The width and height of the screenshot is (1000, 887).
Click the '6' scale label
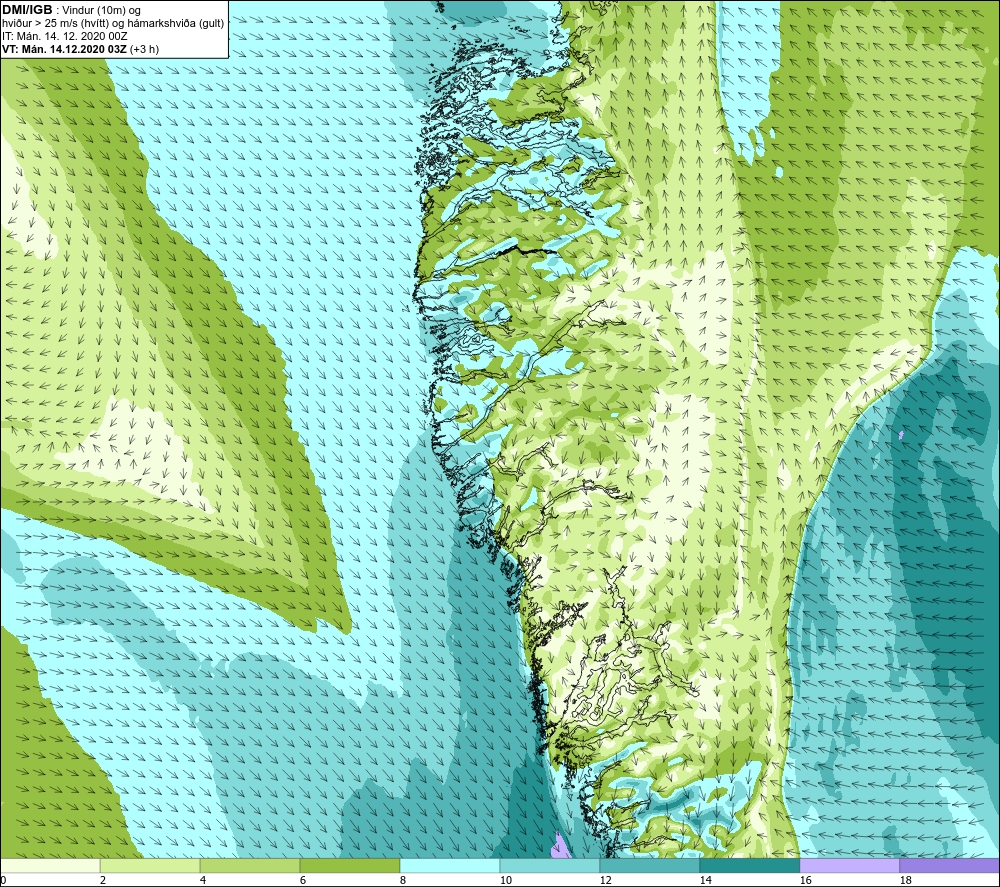pos(303,880)
